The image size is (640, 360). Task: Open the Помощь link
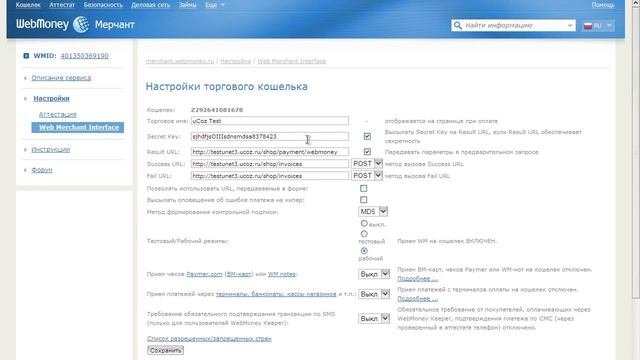603,5
